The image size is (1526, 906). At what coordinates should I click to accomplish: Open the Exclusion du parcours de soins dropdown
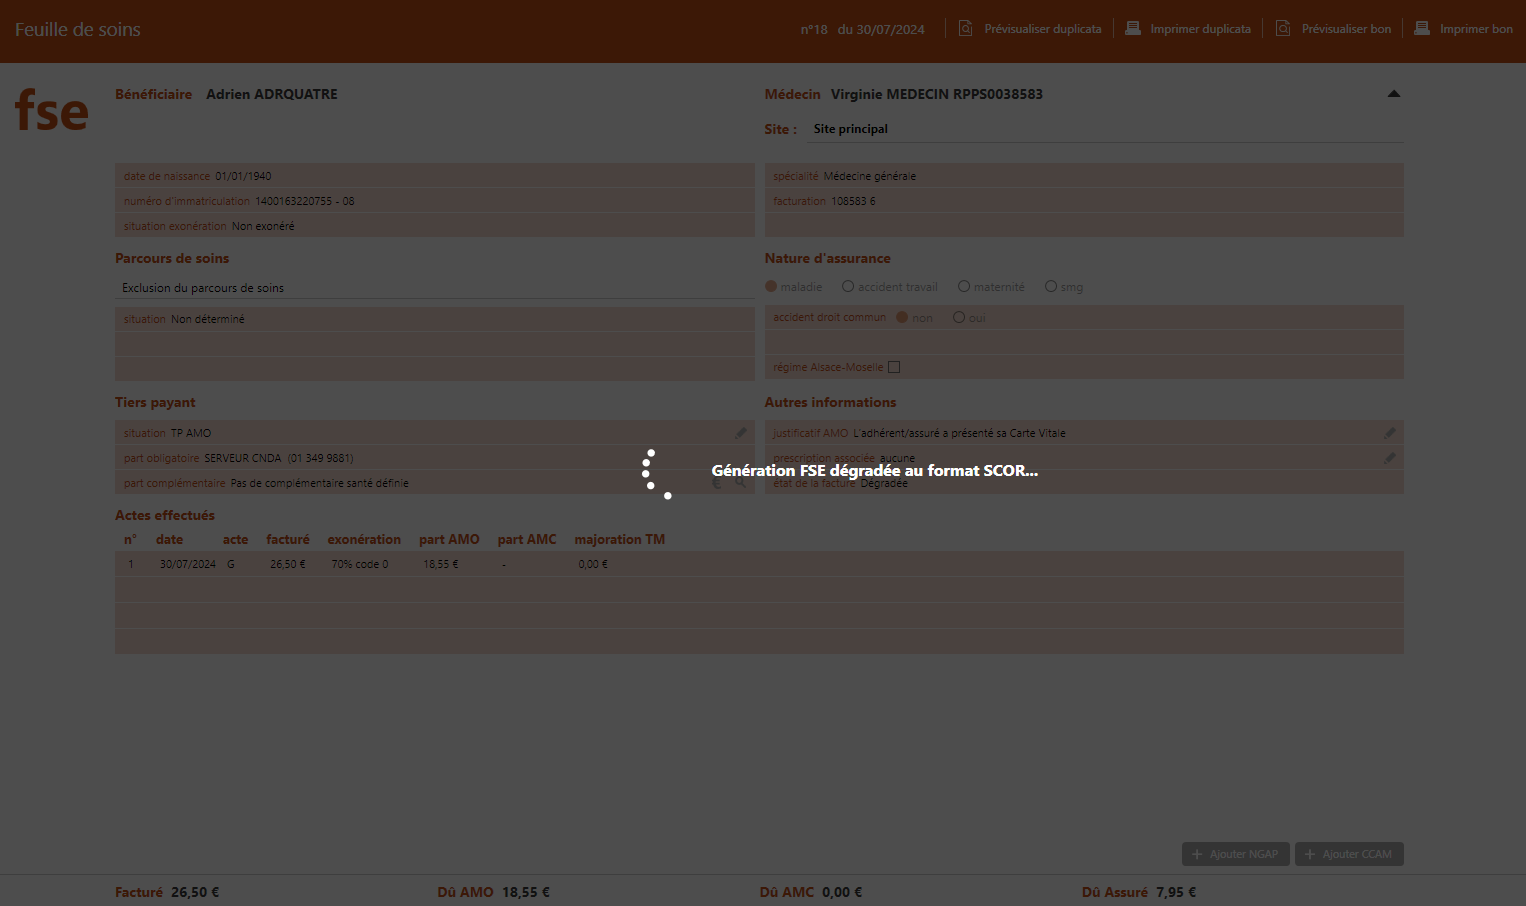pos(435,288)
